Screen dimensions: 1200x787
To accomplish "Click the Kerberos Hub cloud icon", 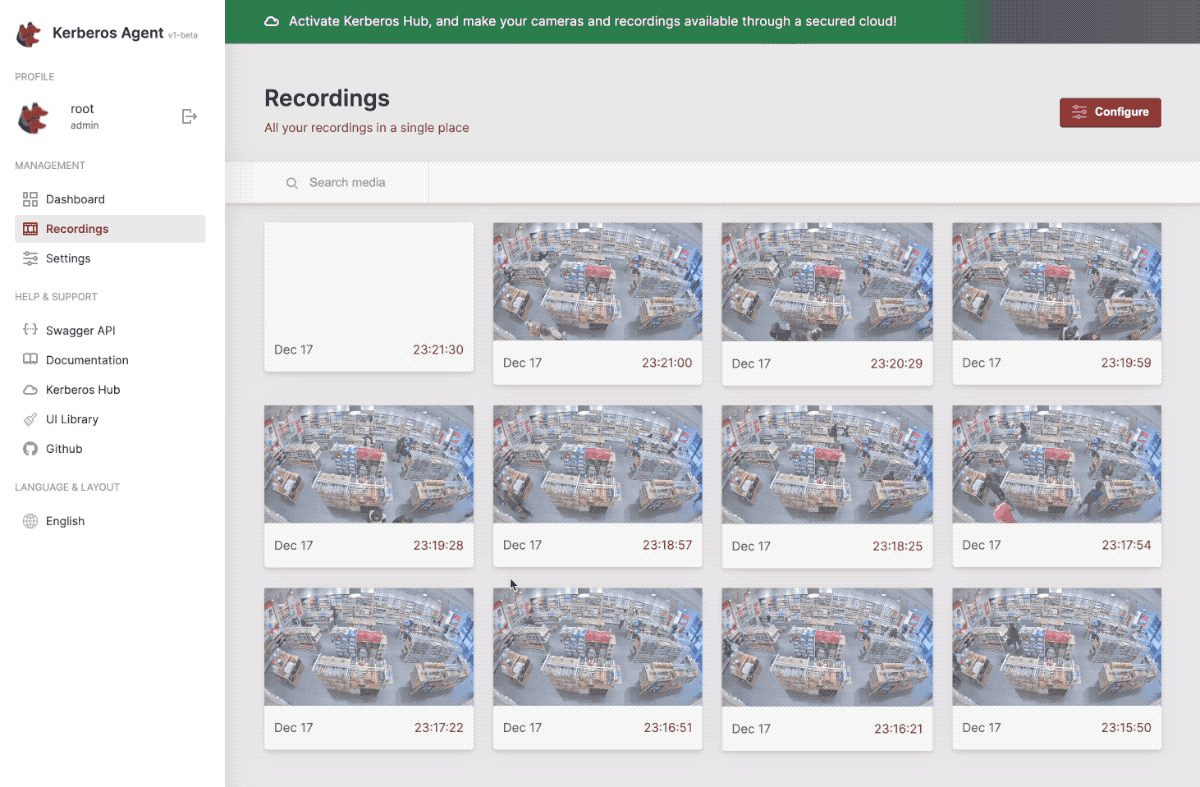I will click(28, 389).
